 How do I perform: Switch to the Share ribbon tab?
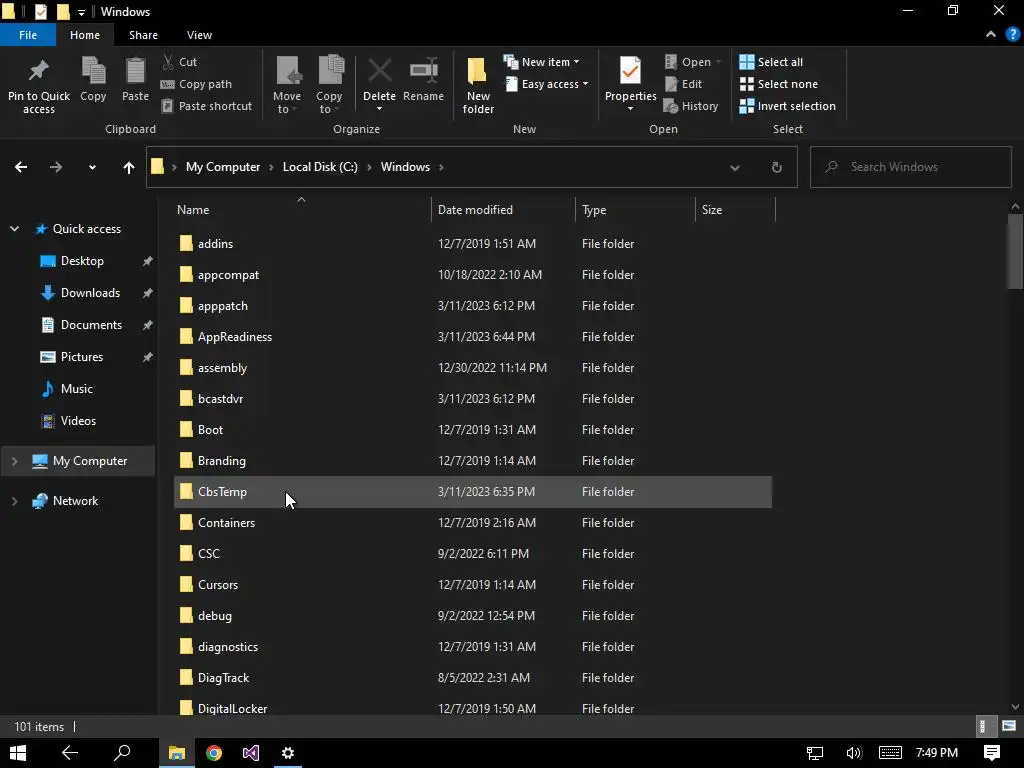click(143, 35)
